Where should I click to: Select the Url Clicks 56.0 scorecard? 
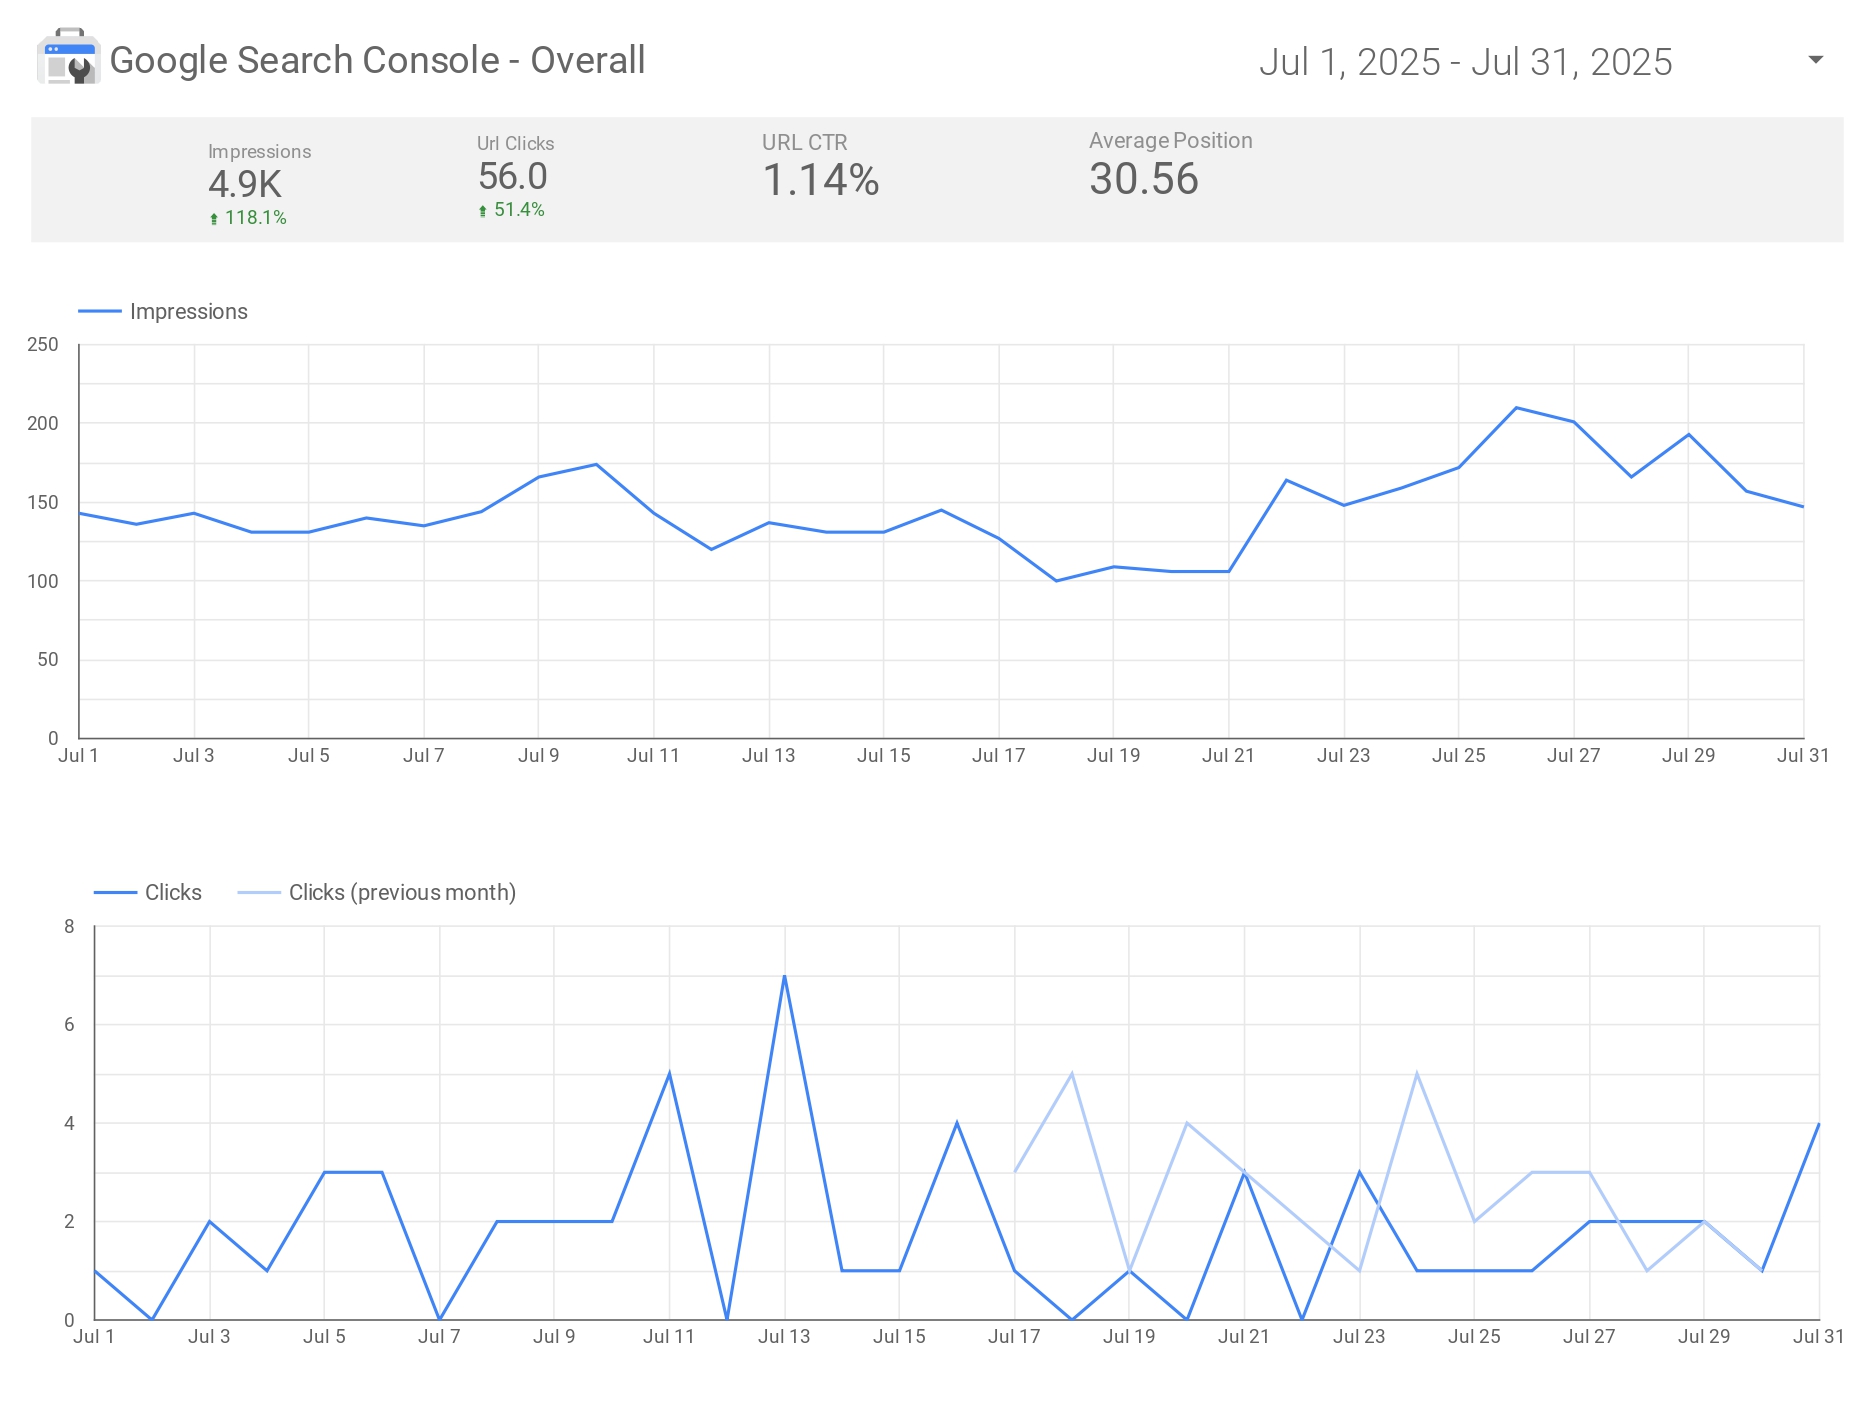(x=515, y=177)
